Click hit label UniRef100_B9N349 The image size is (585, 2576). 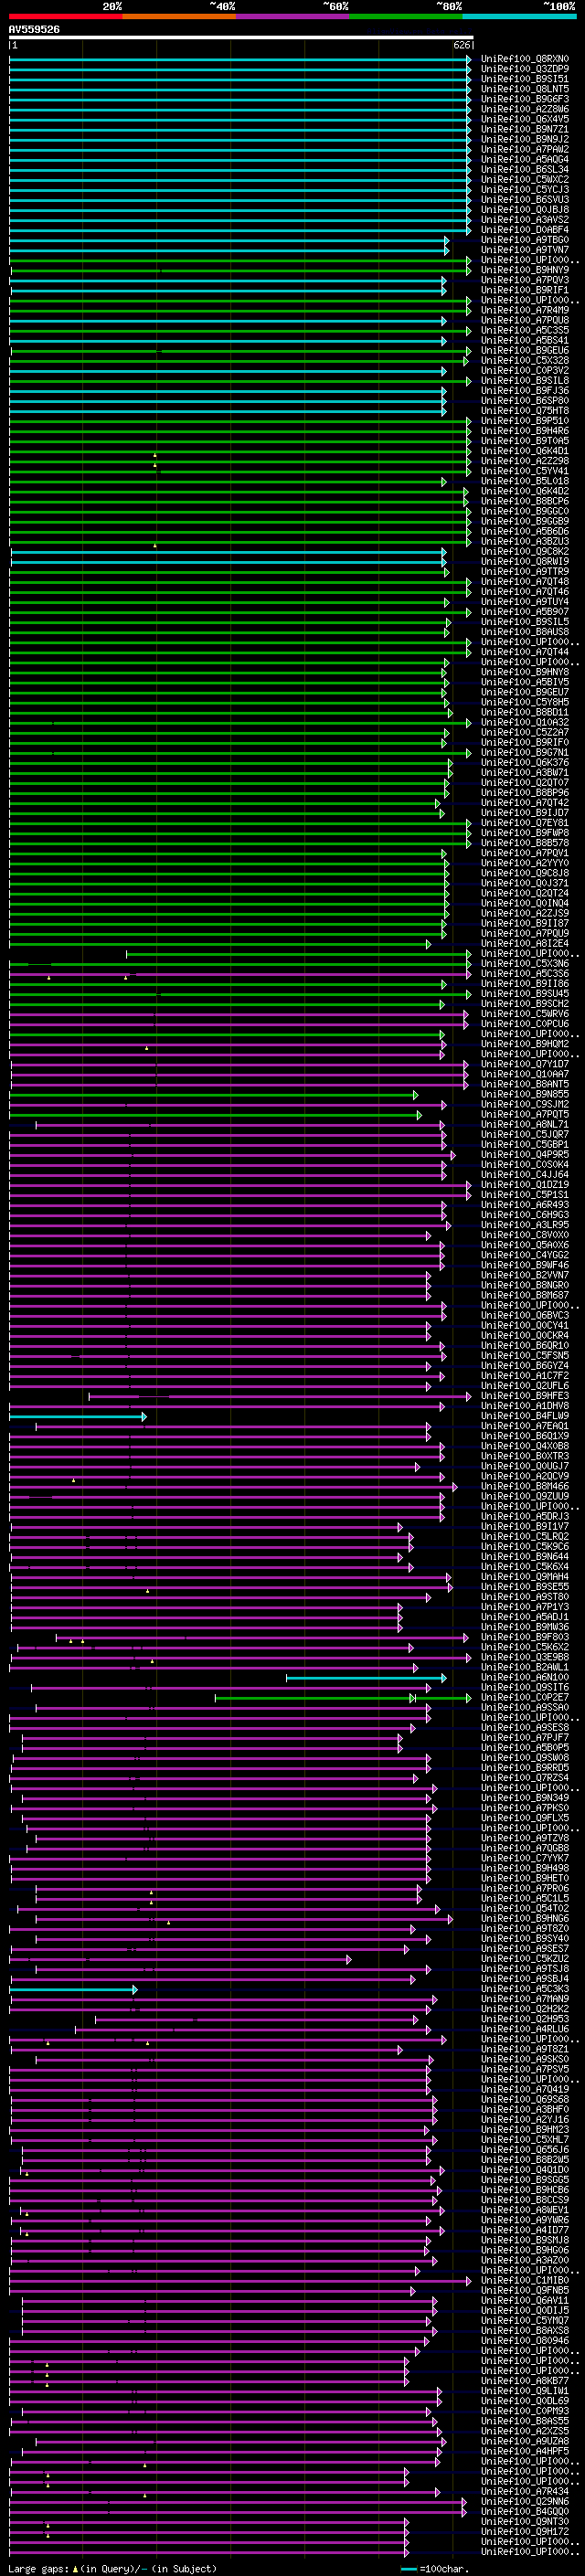[x=525, y=1798]
